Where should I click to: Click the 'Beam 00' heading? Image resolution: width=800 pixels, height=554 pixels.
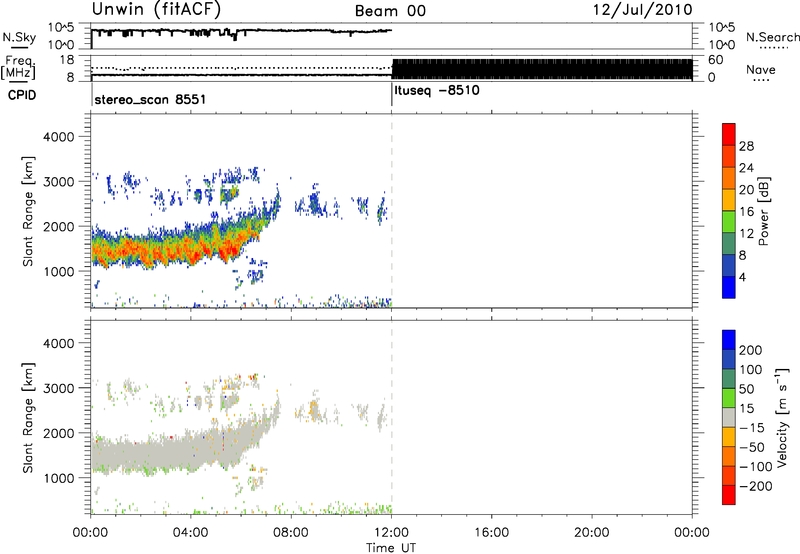[x=390, y=11]
